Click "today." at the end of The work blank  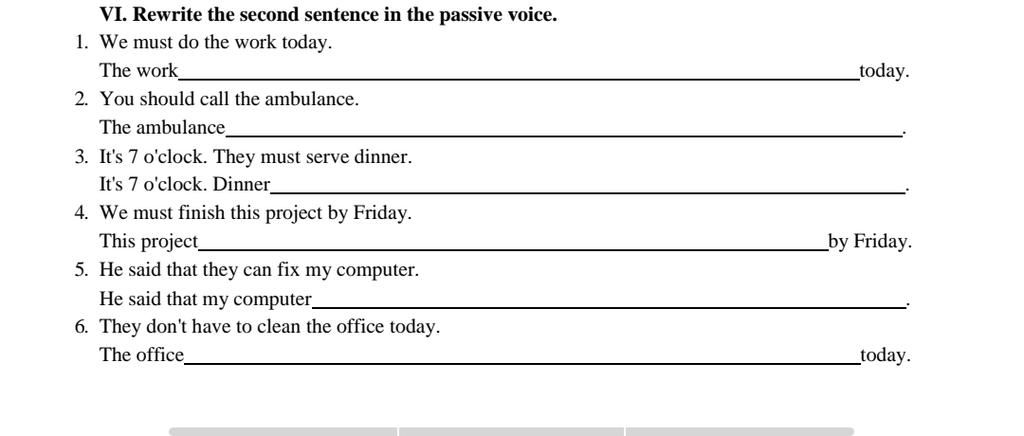(884, 72)
